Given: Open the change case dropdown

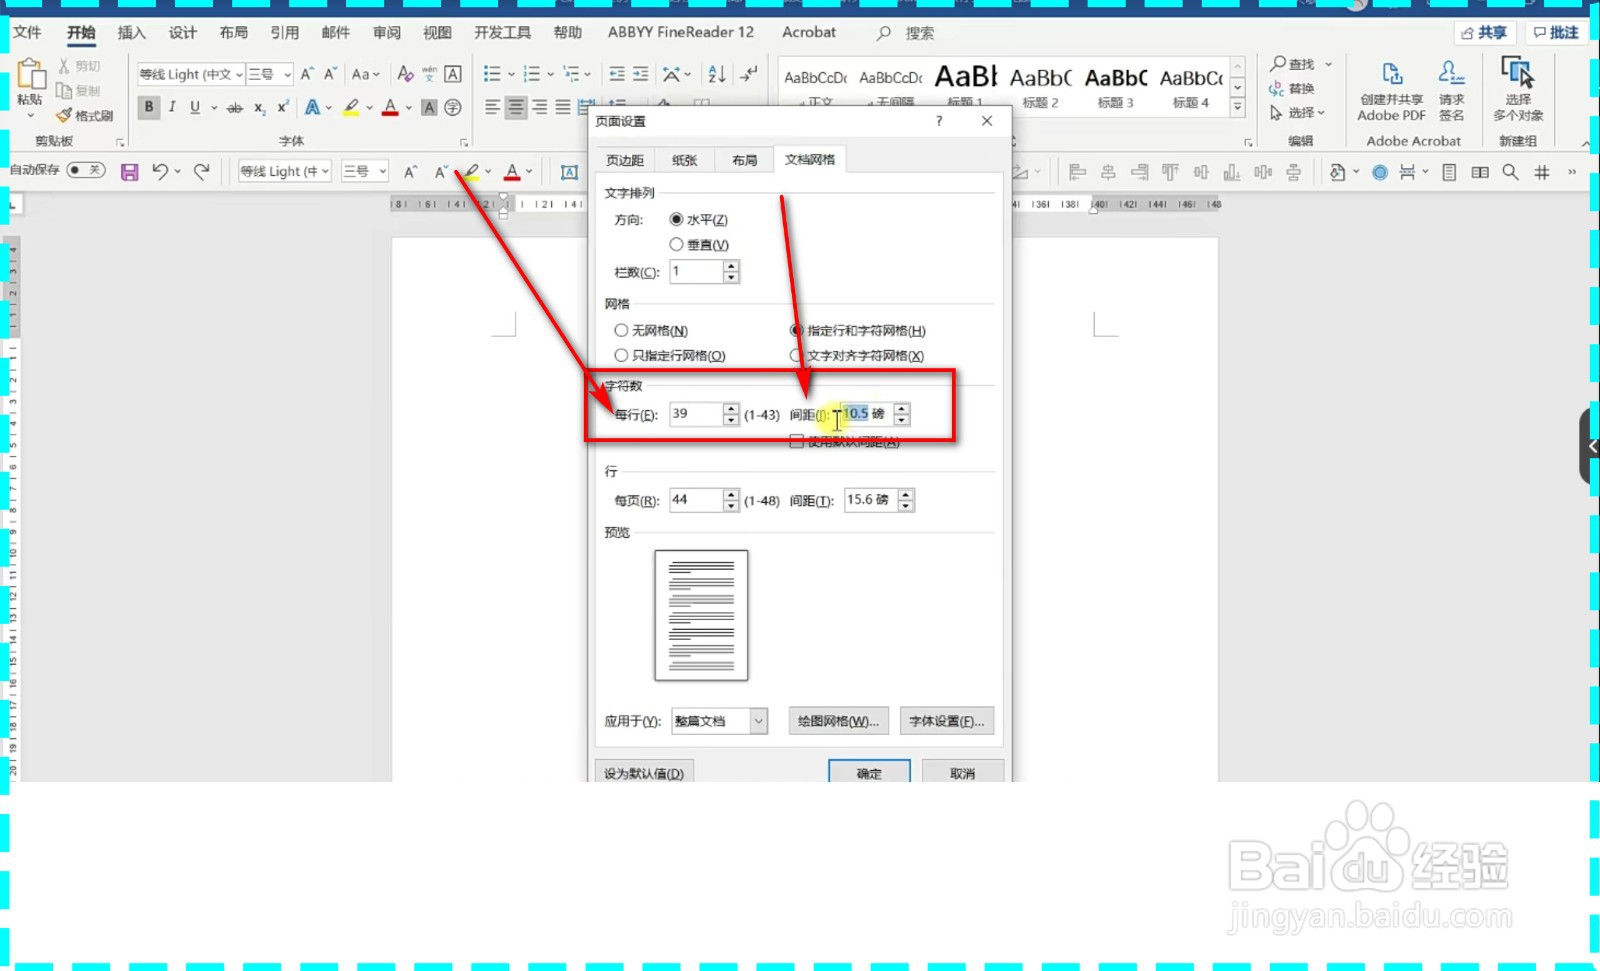Looking at the screenshot, I should coord(366,74).
